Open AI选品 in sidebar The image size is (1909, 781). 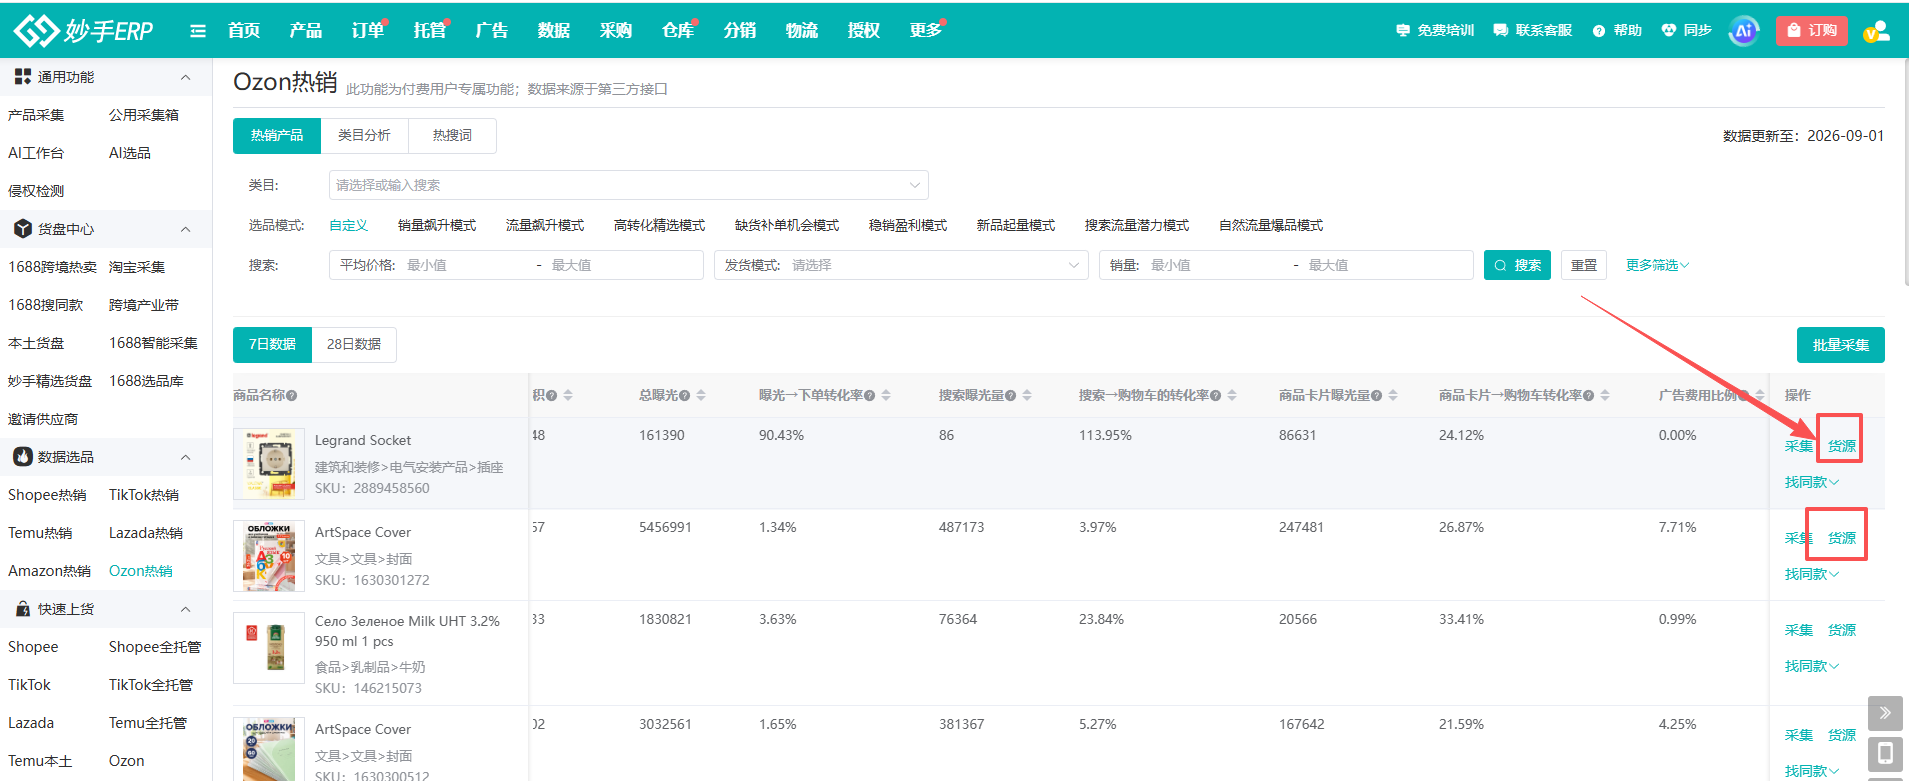click(130, 153)
